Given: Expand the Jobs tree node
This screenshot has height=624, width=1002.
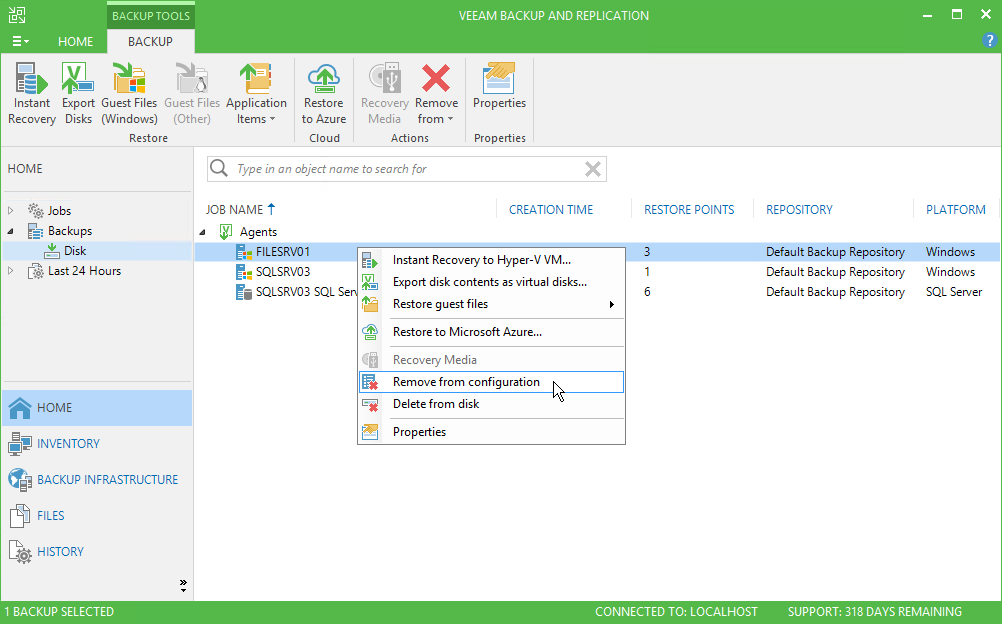Looking at the screenshot, I should pos(10,210).
